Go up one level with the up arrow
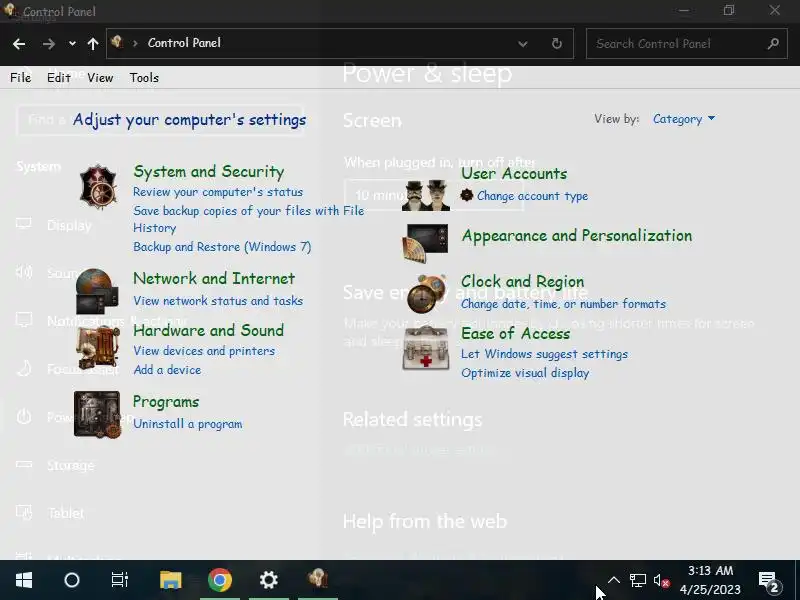Screen dimensions: 800x600 (x=92, y=44)
